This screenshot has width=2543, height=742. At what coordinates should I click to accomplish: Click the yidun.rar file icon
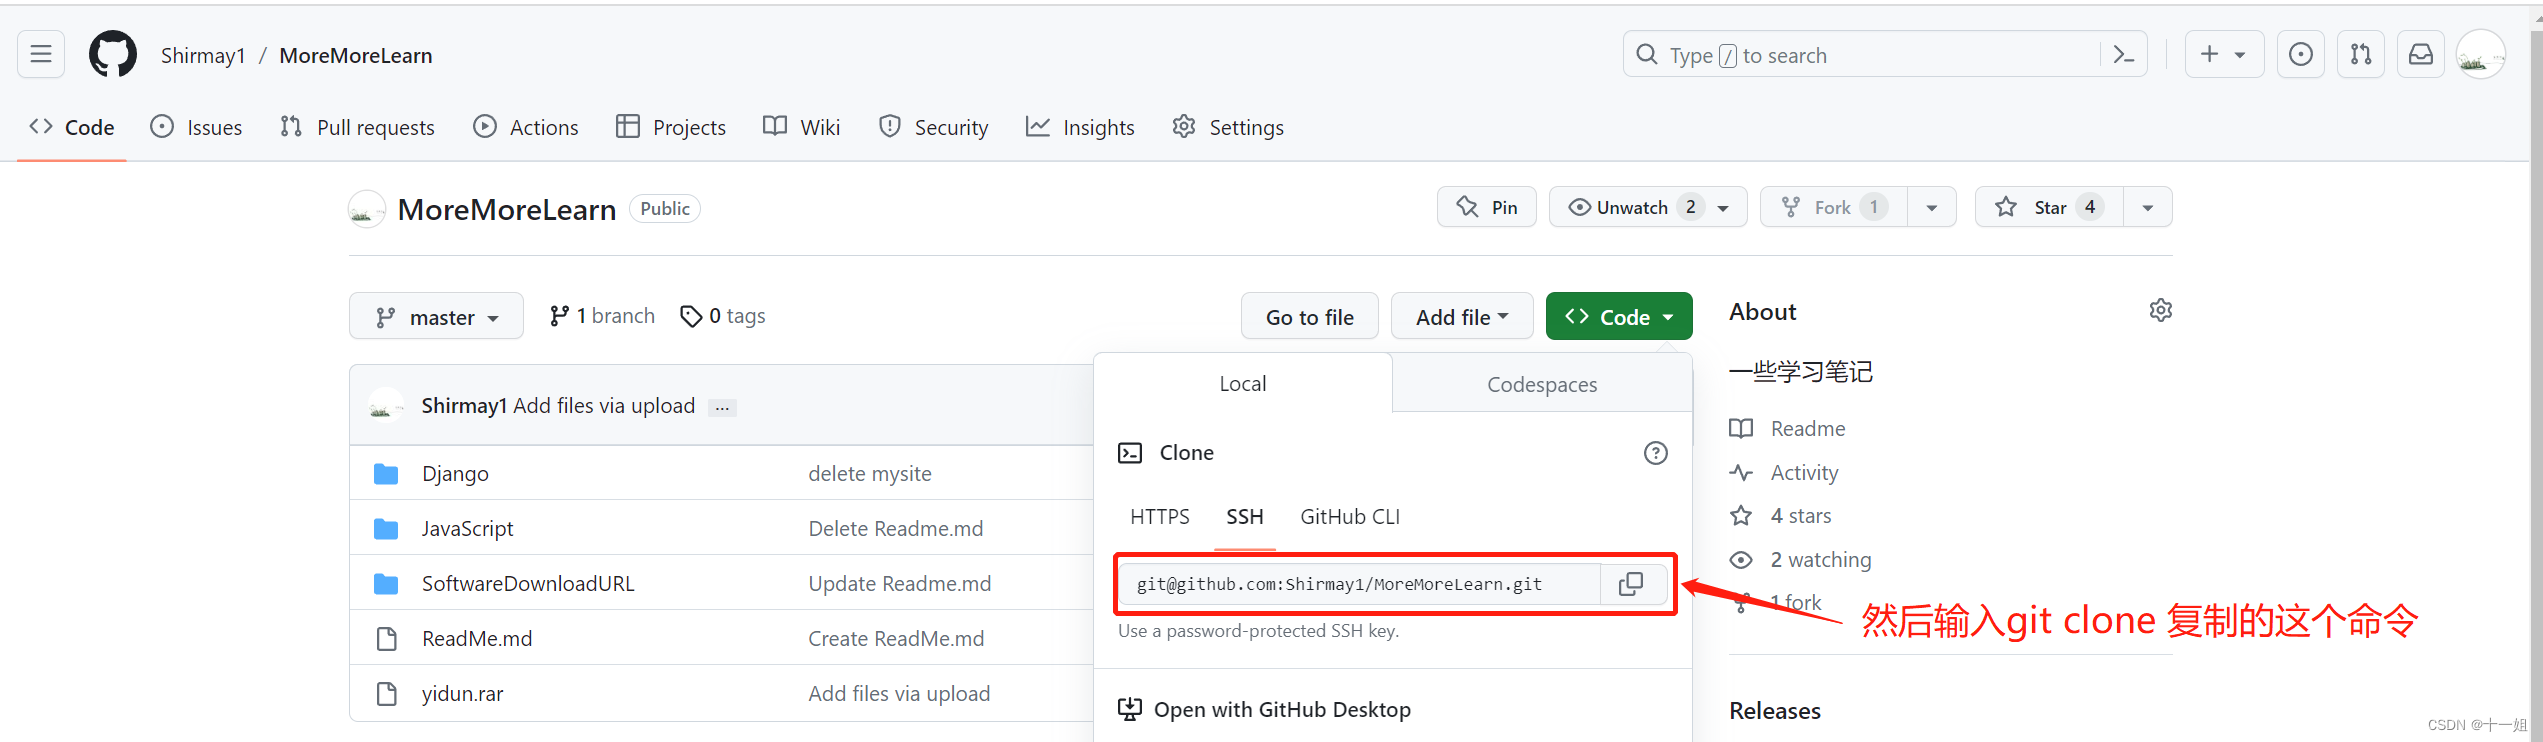[x=386, y=694]
